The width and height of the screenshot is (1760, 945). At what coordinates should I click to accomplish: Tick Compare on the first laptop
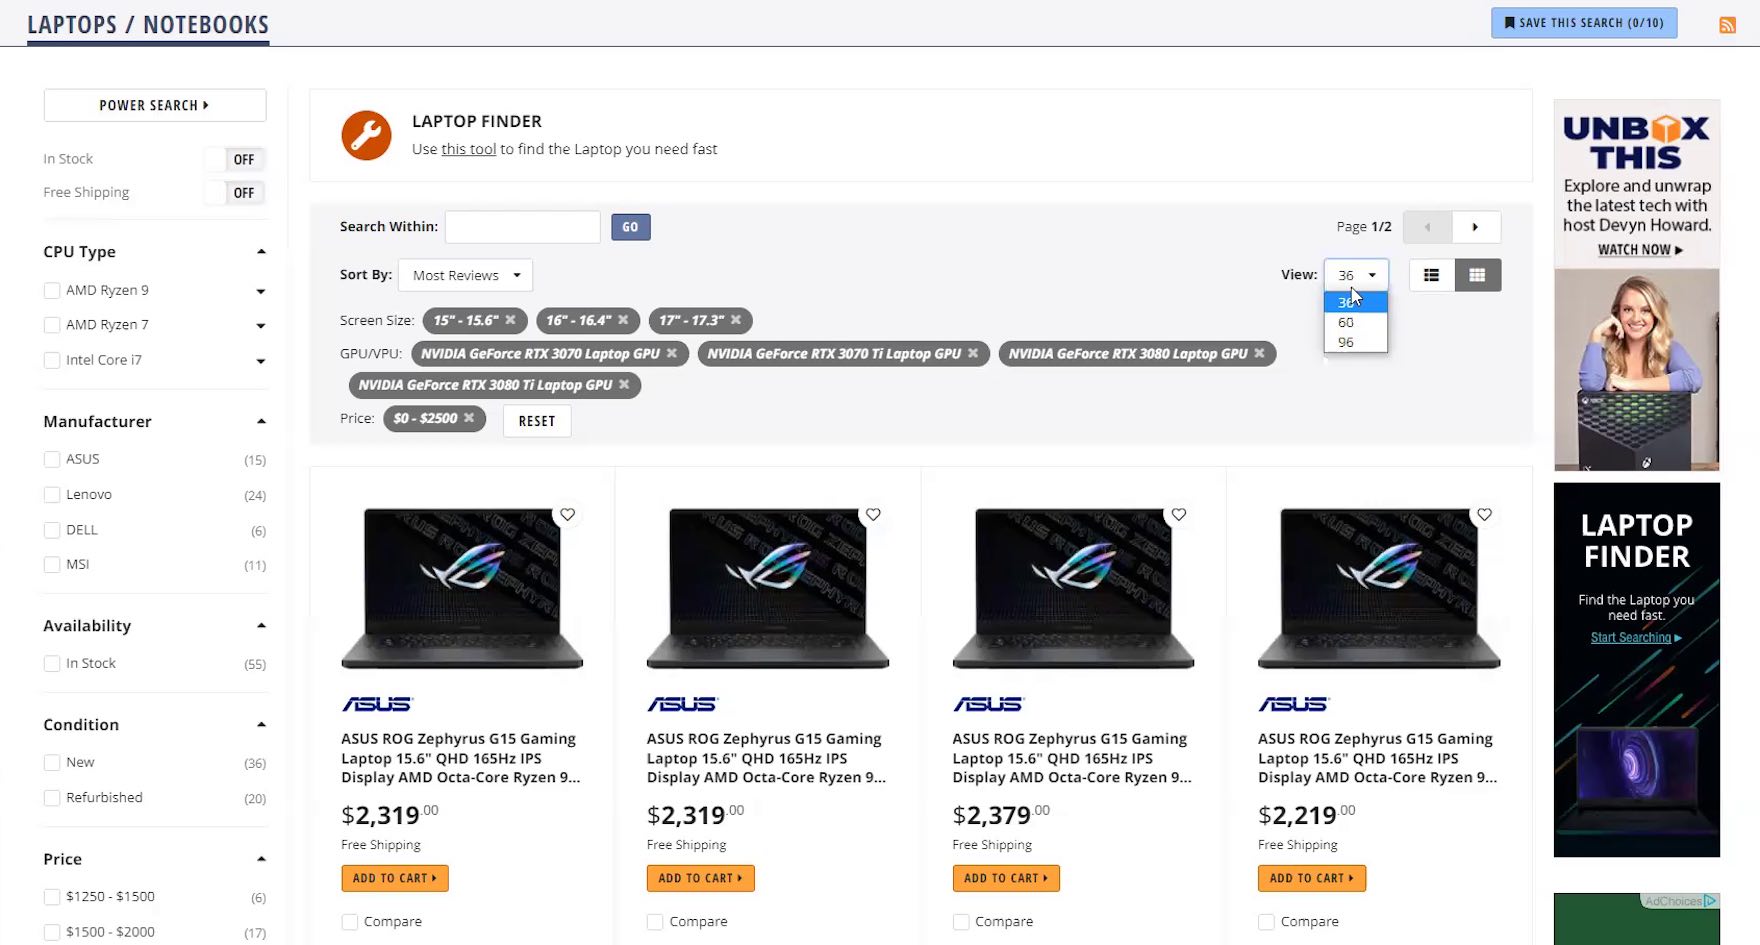(350, 922)
